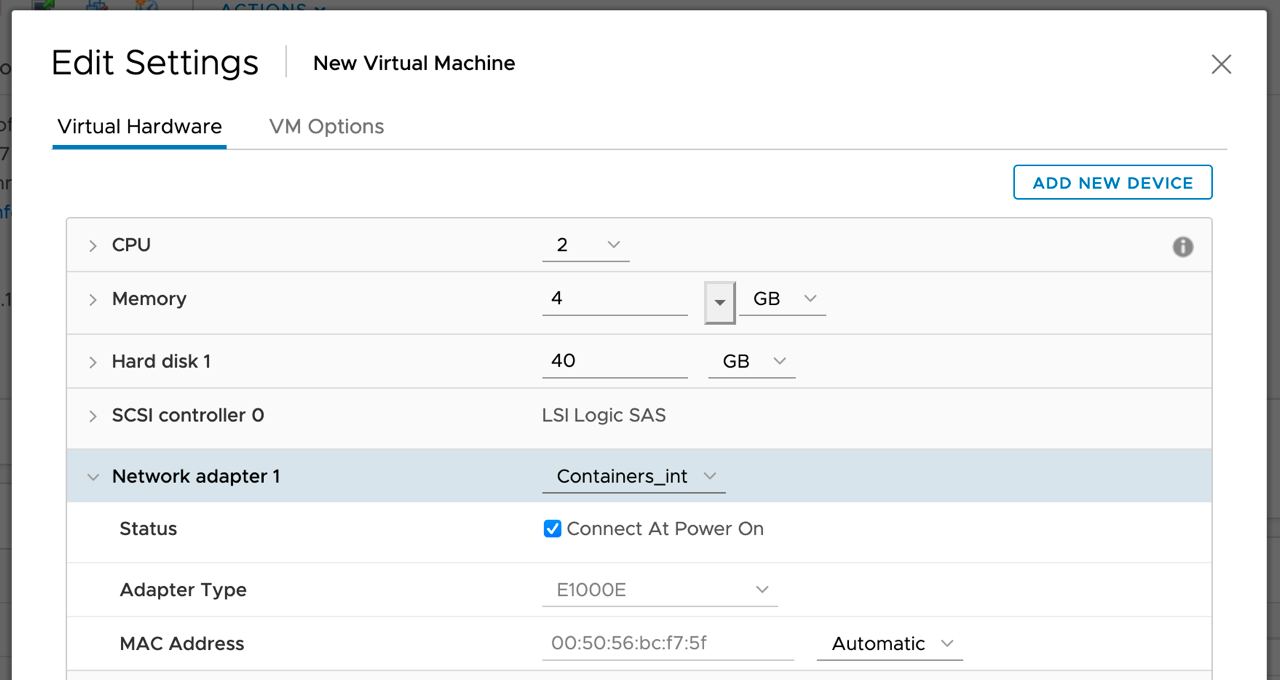Expand the Memory settings row

[93, 300]
